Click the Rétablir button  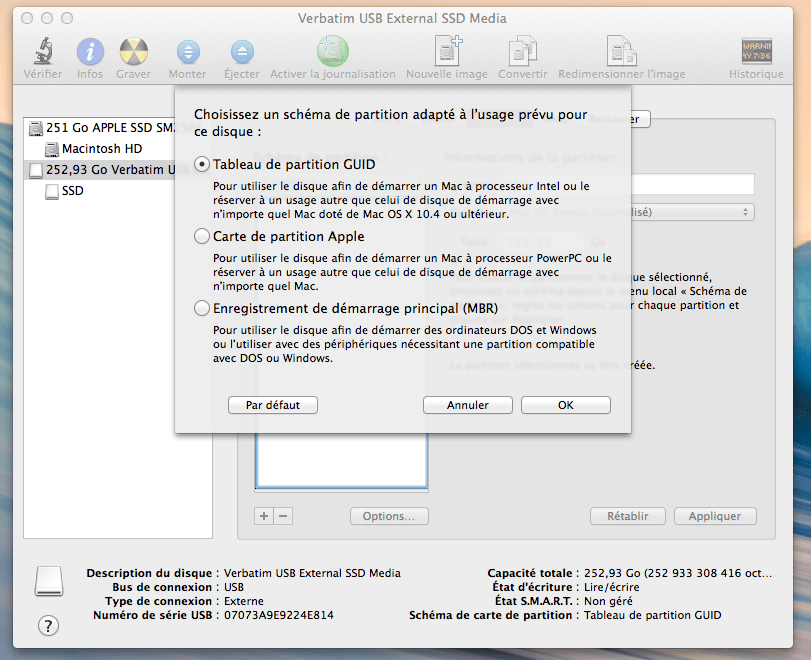(x=628, y=516)
